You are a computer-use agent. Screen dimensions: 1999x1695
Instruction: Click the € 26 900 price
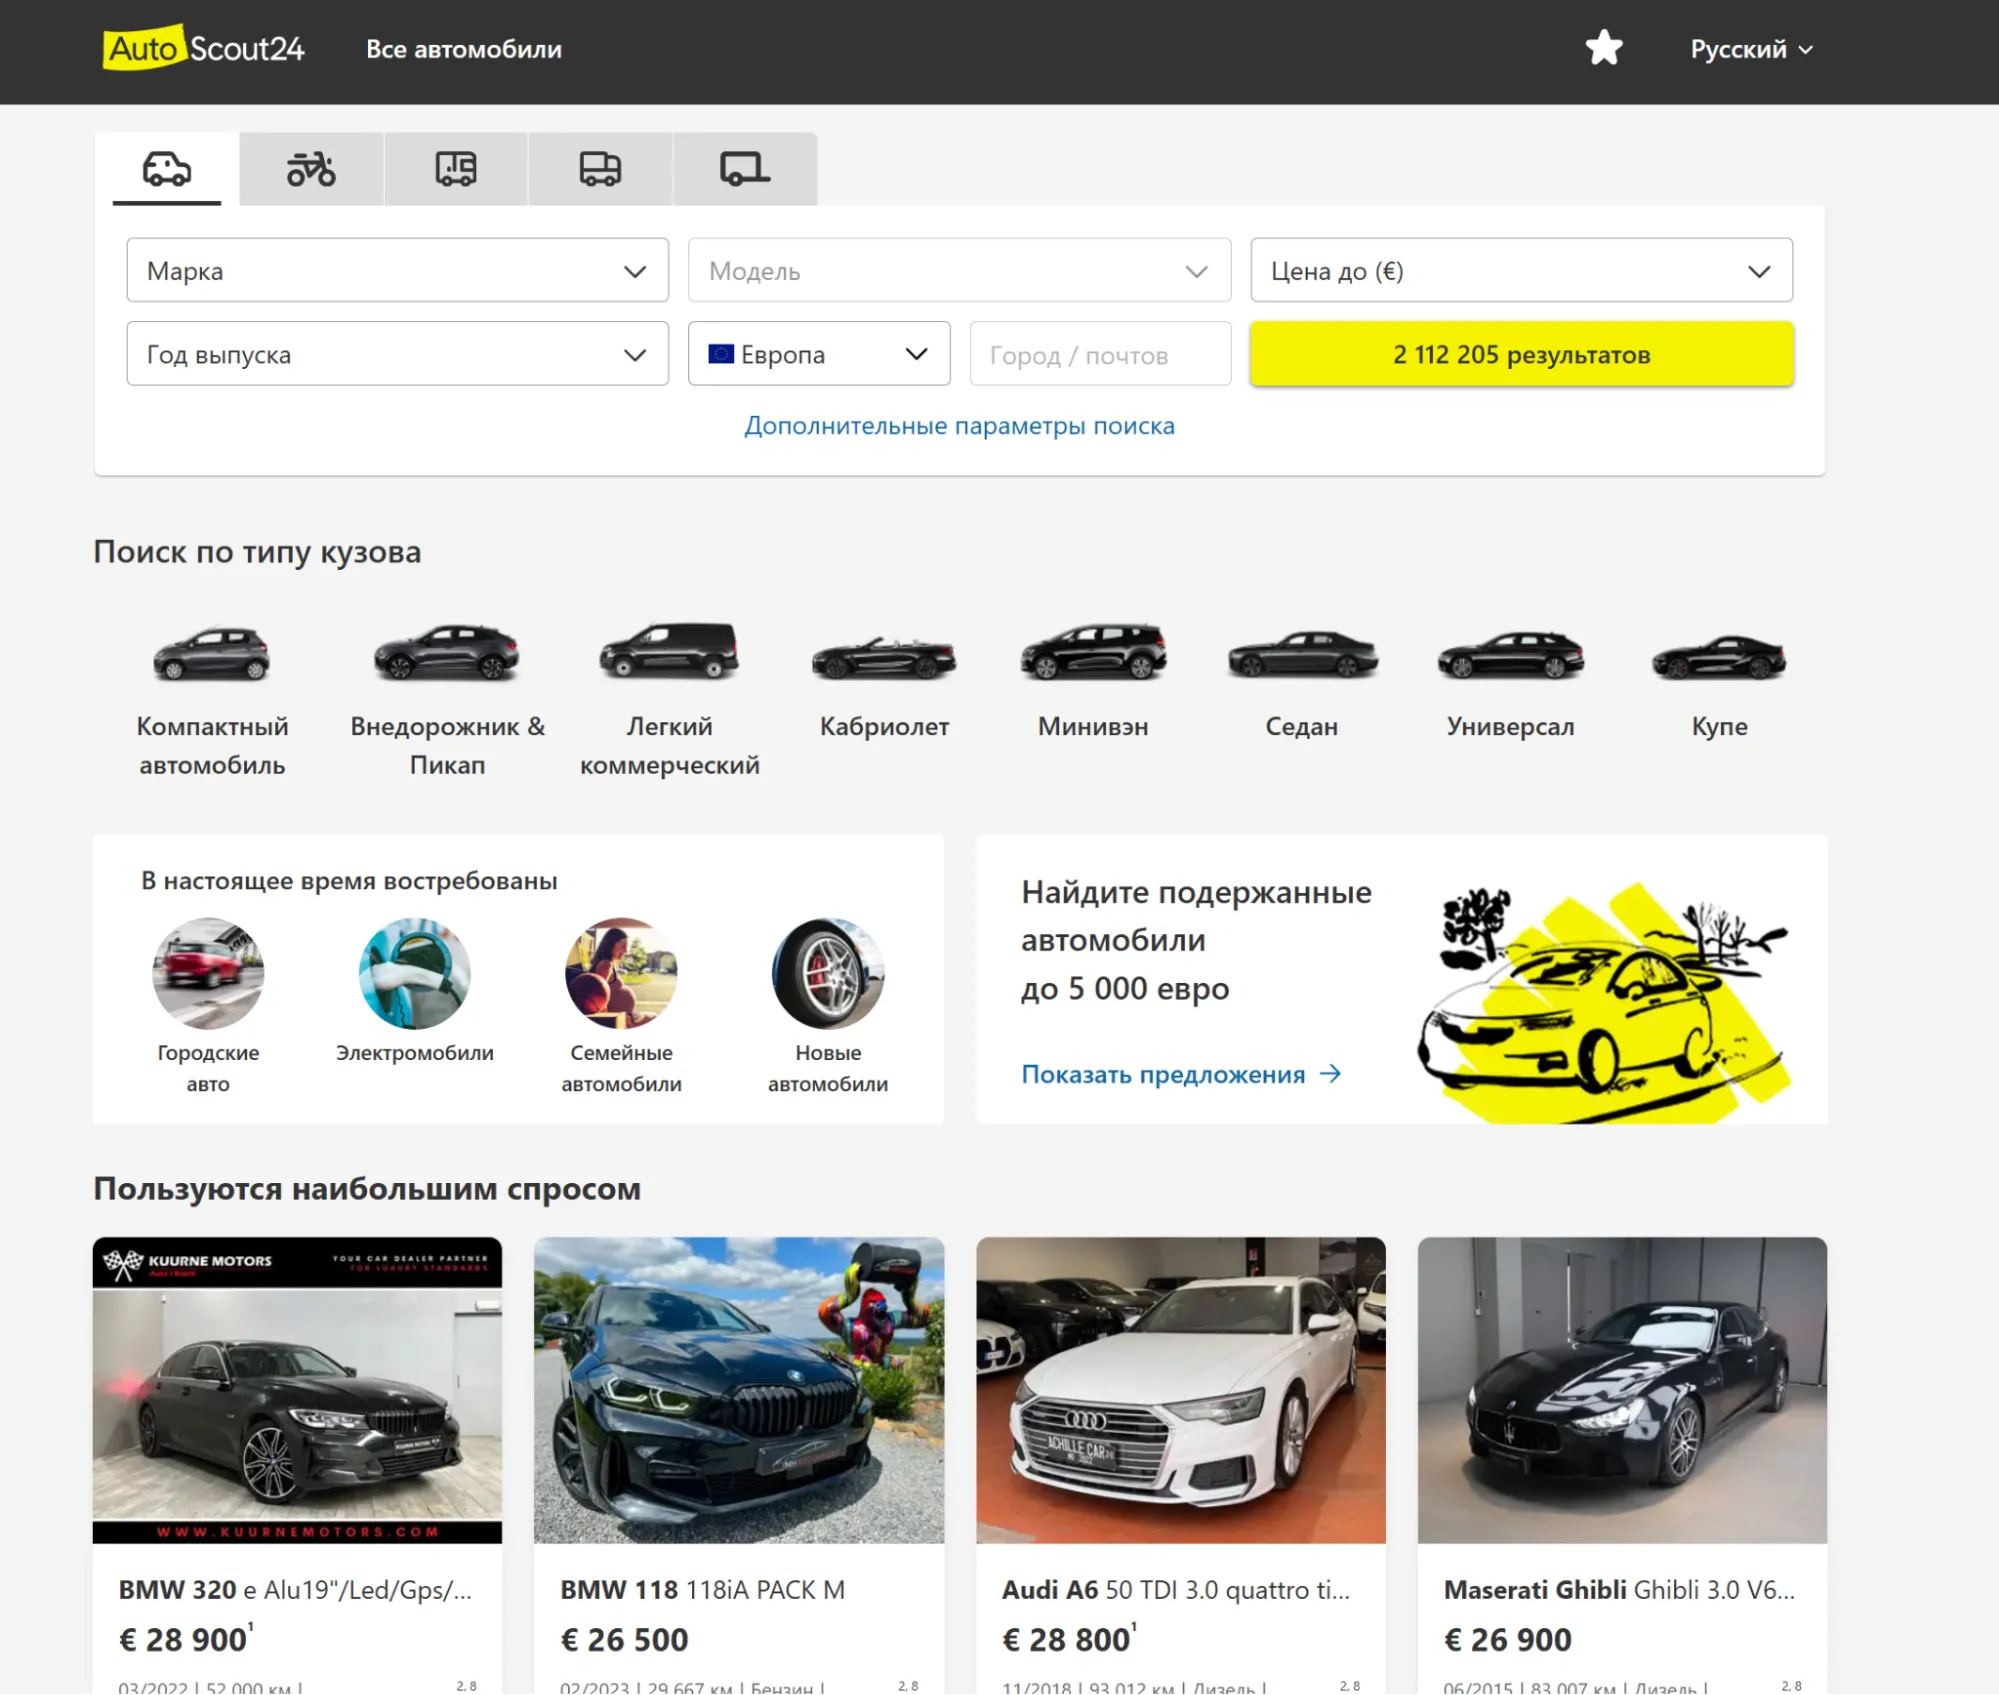coord(1508,1639)
